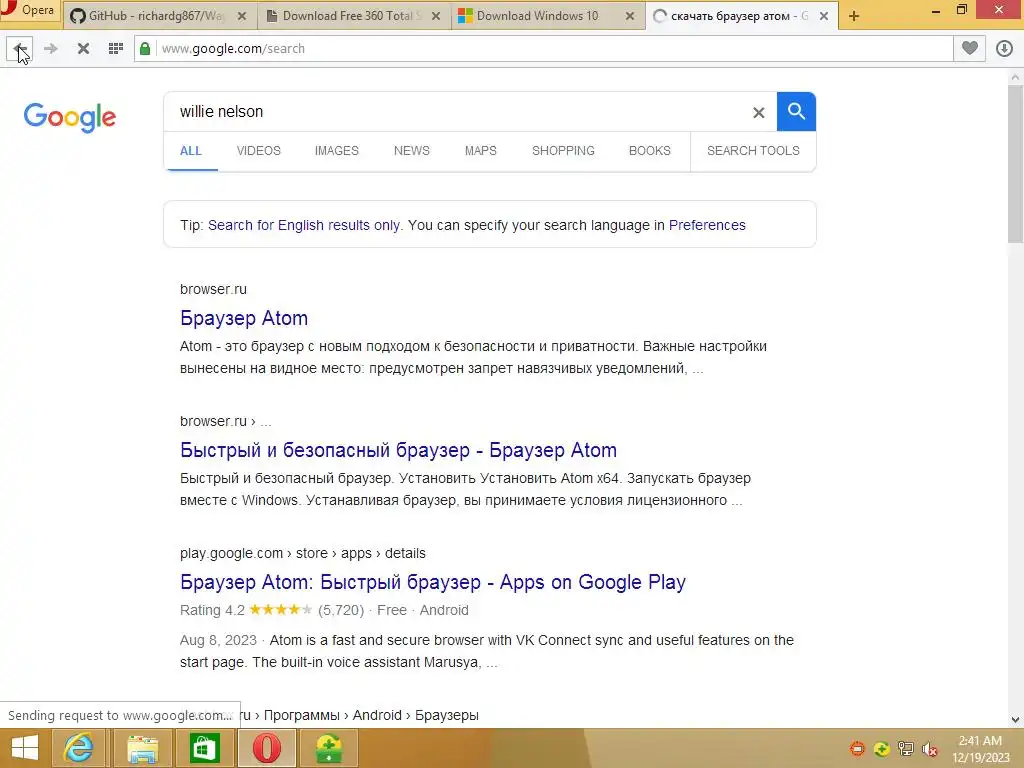Close the скачать браузер атом tab

click(824, 16)
